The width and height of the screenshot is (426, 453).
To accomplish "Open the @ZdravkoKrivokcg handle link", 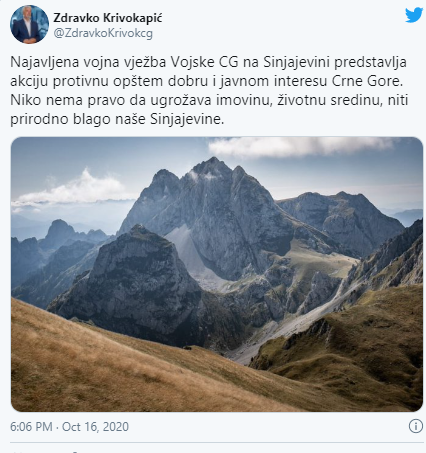I will tap(103, 33).
